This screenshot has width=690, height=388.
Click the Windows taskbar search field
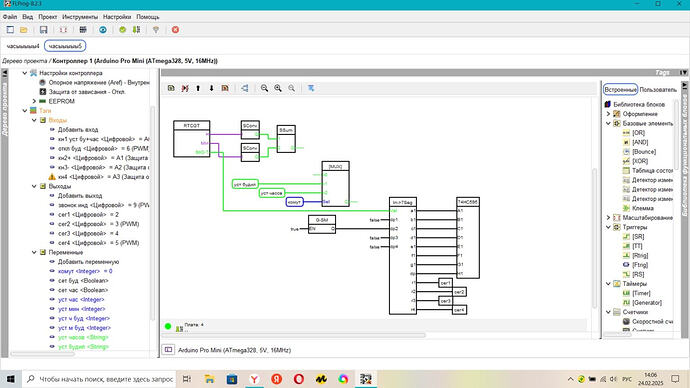[99, 379]
